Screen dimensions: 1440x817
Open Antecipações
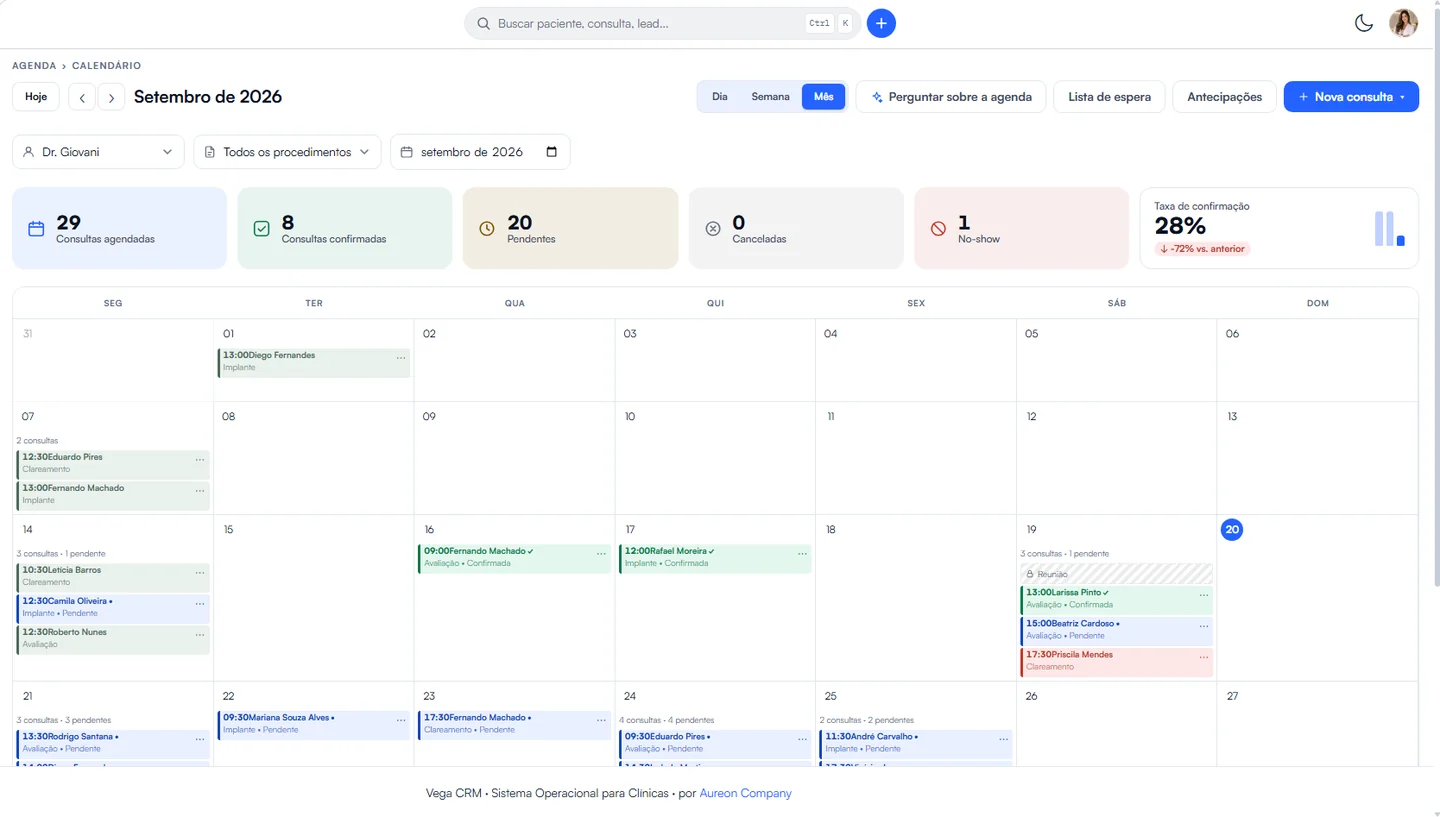coord(1224,97)
